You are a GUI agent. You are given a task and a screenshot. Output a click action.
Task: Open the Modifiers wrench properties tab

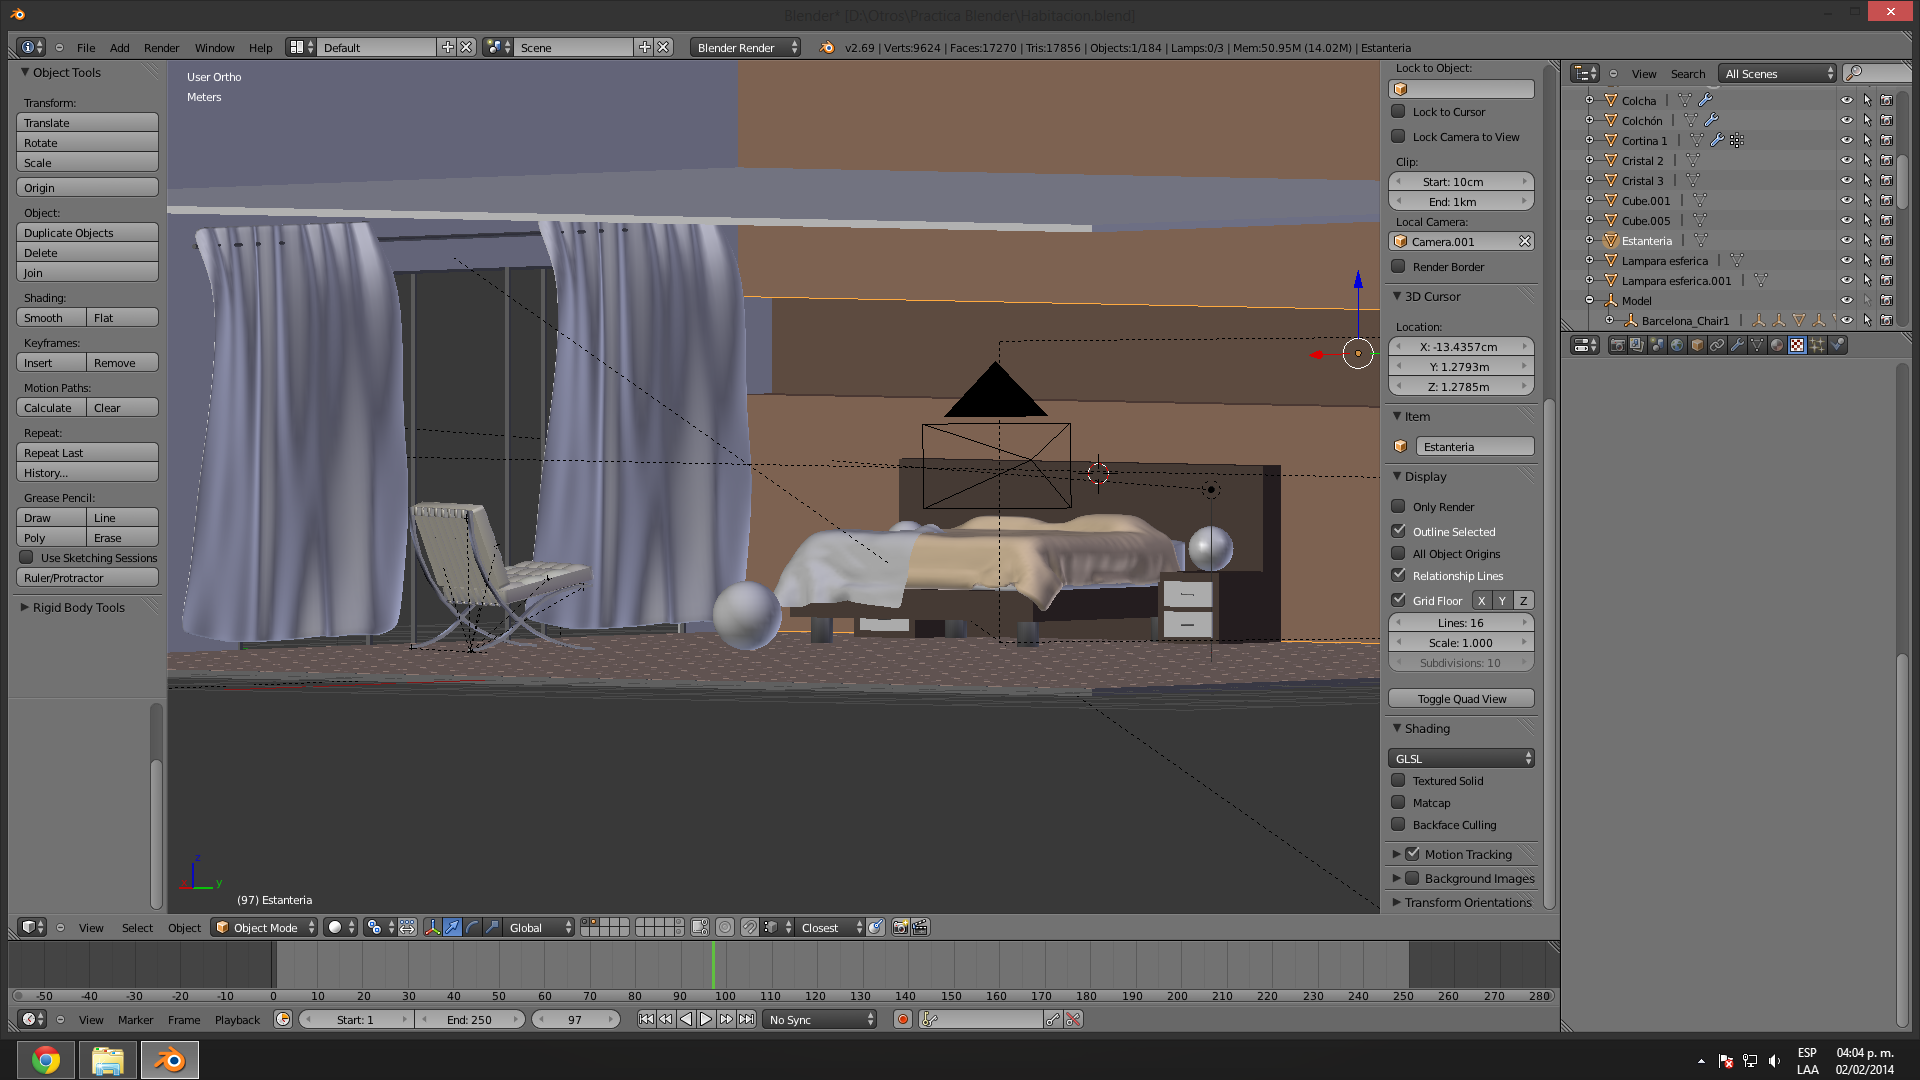pos(1737,345)
